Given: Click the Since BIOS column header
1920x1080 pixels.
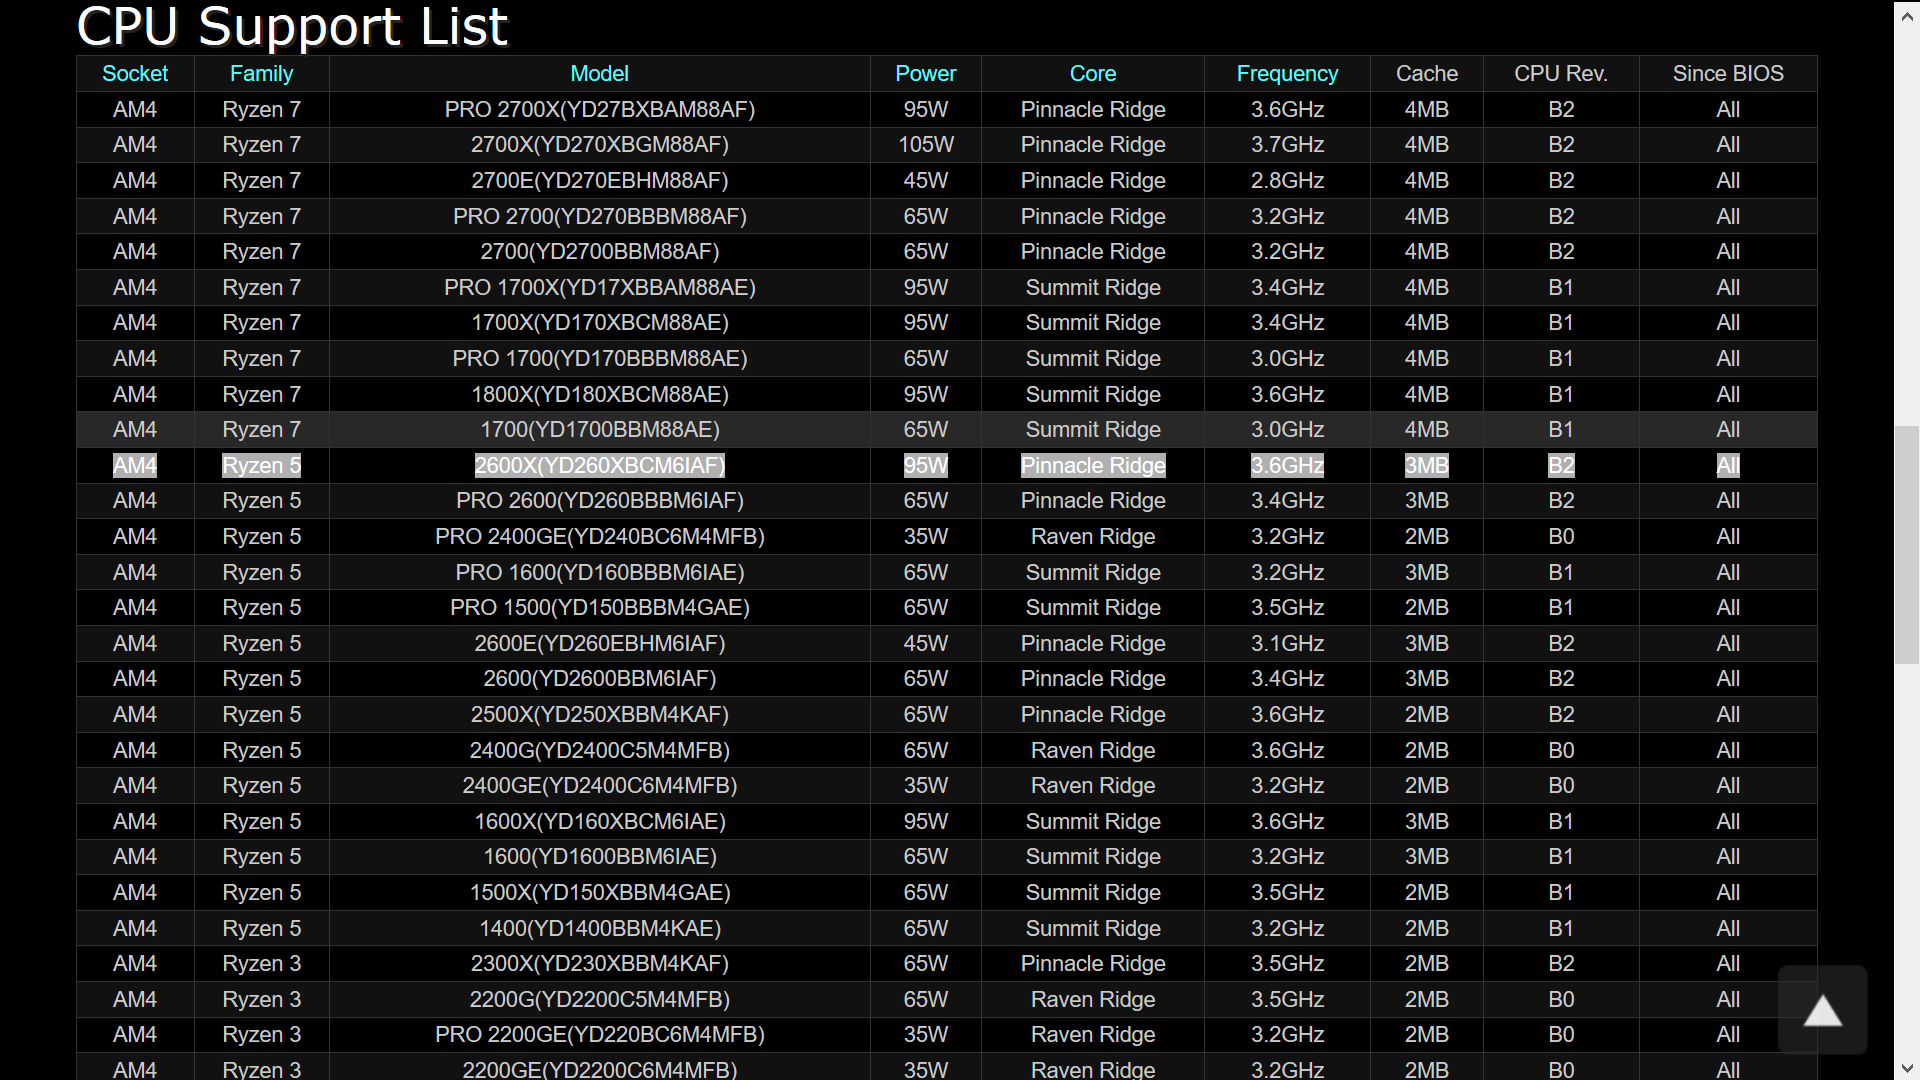Looking at the screenshot, I should coord(1728,74).
